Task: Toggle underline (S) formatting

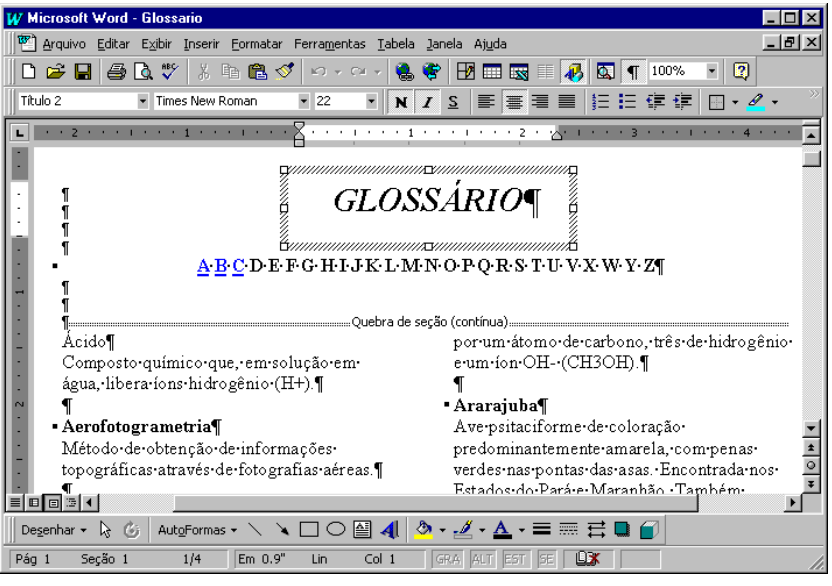Action: point(453,101)
